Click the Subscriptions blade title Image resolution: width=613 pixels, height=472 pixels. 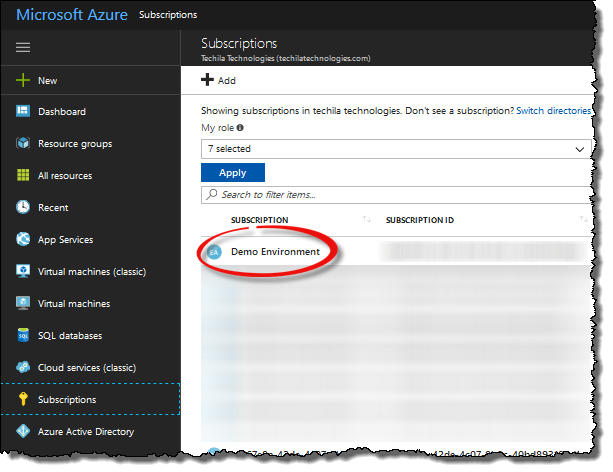click(x=239, y=43)
